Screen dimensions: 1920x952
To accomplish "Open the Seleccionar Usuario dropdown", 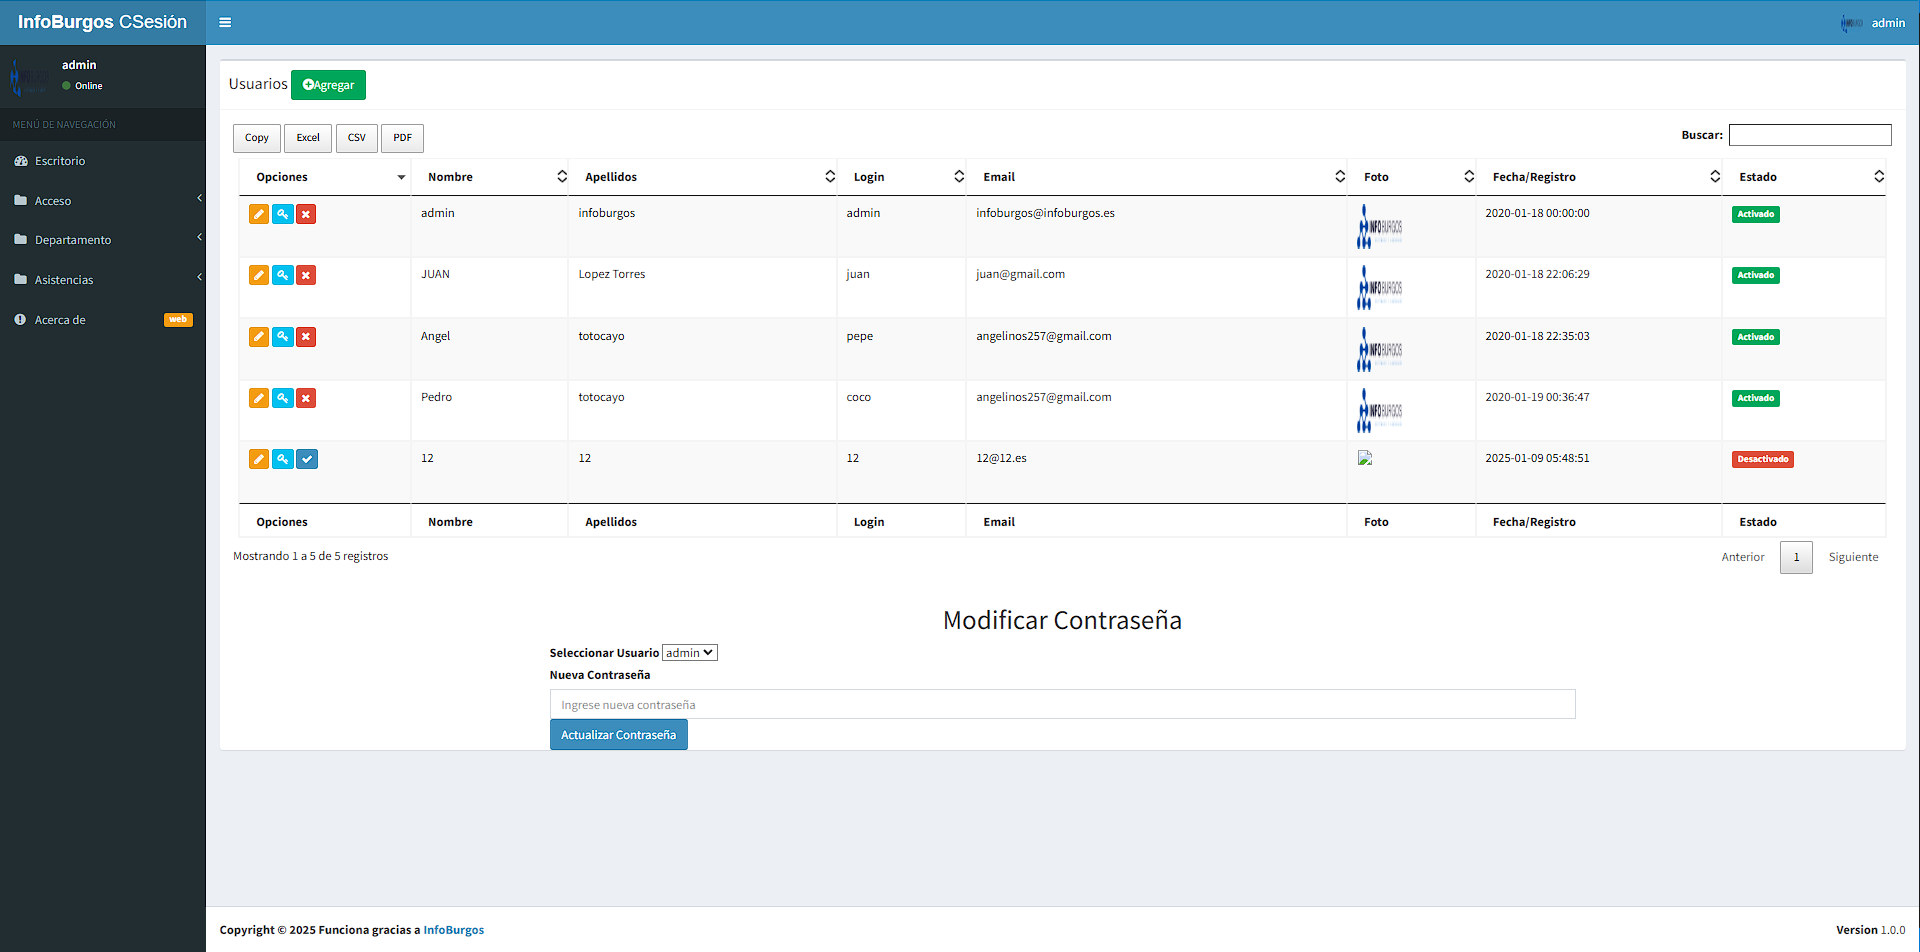I will (690, 653).
